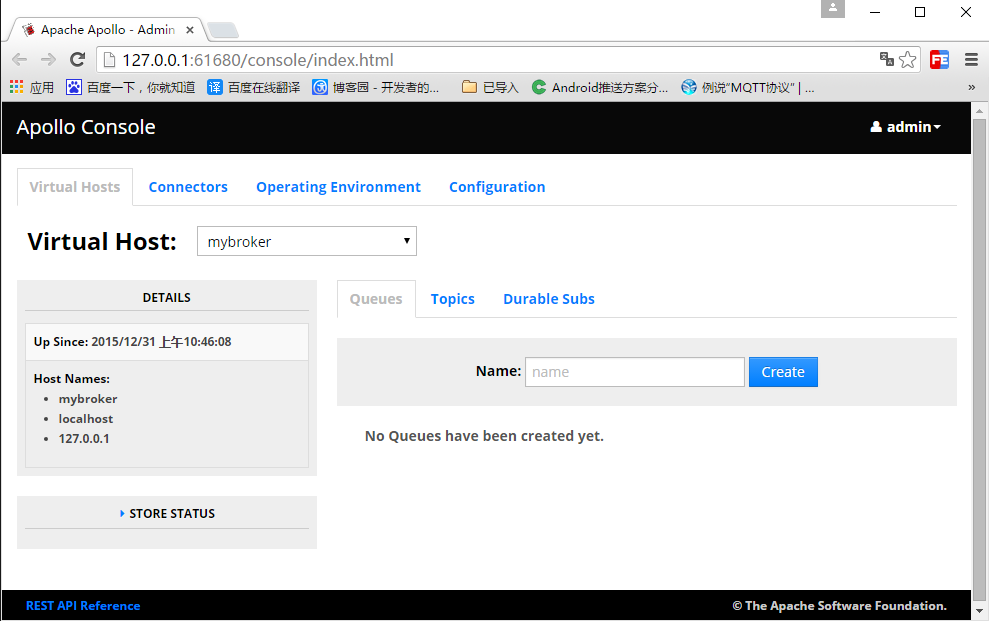The width and height of the screenshot is (989, 621).
Task: Open the cnblogs bookmark
Action: pyautogui.click(x=376, y=87)
